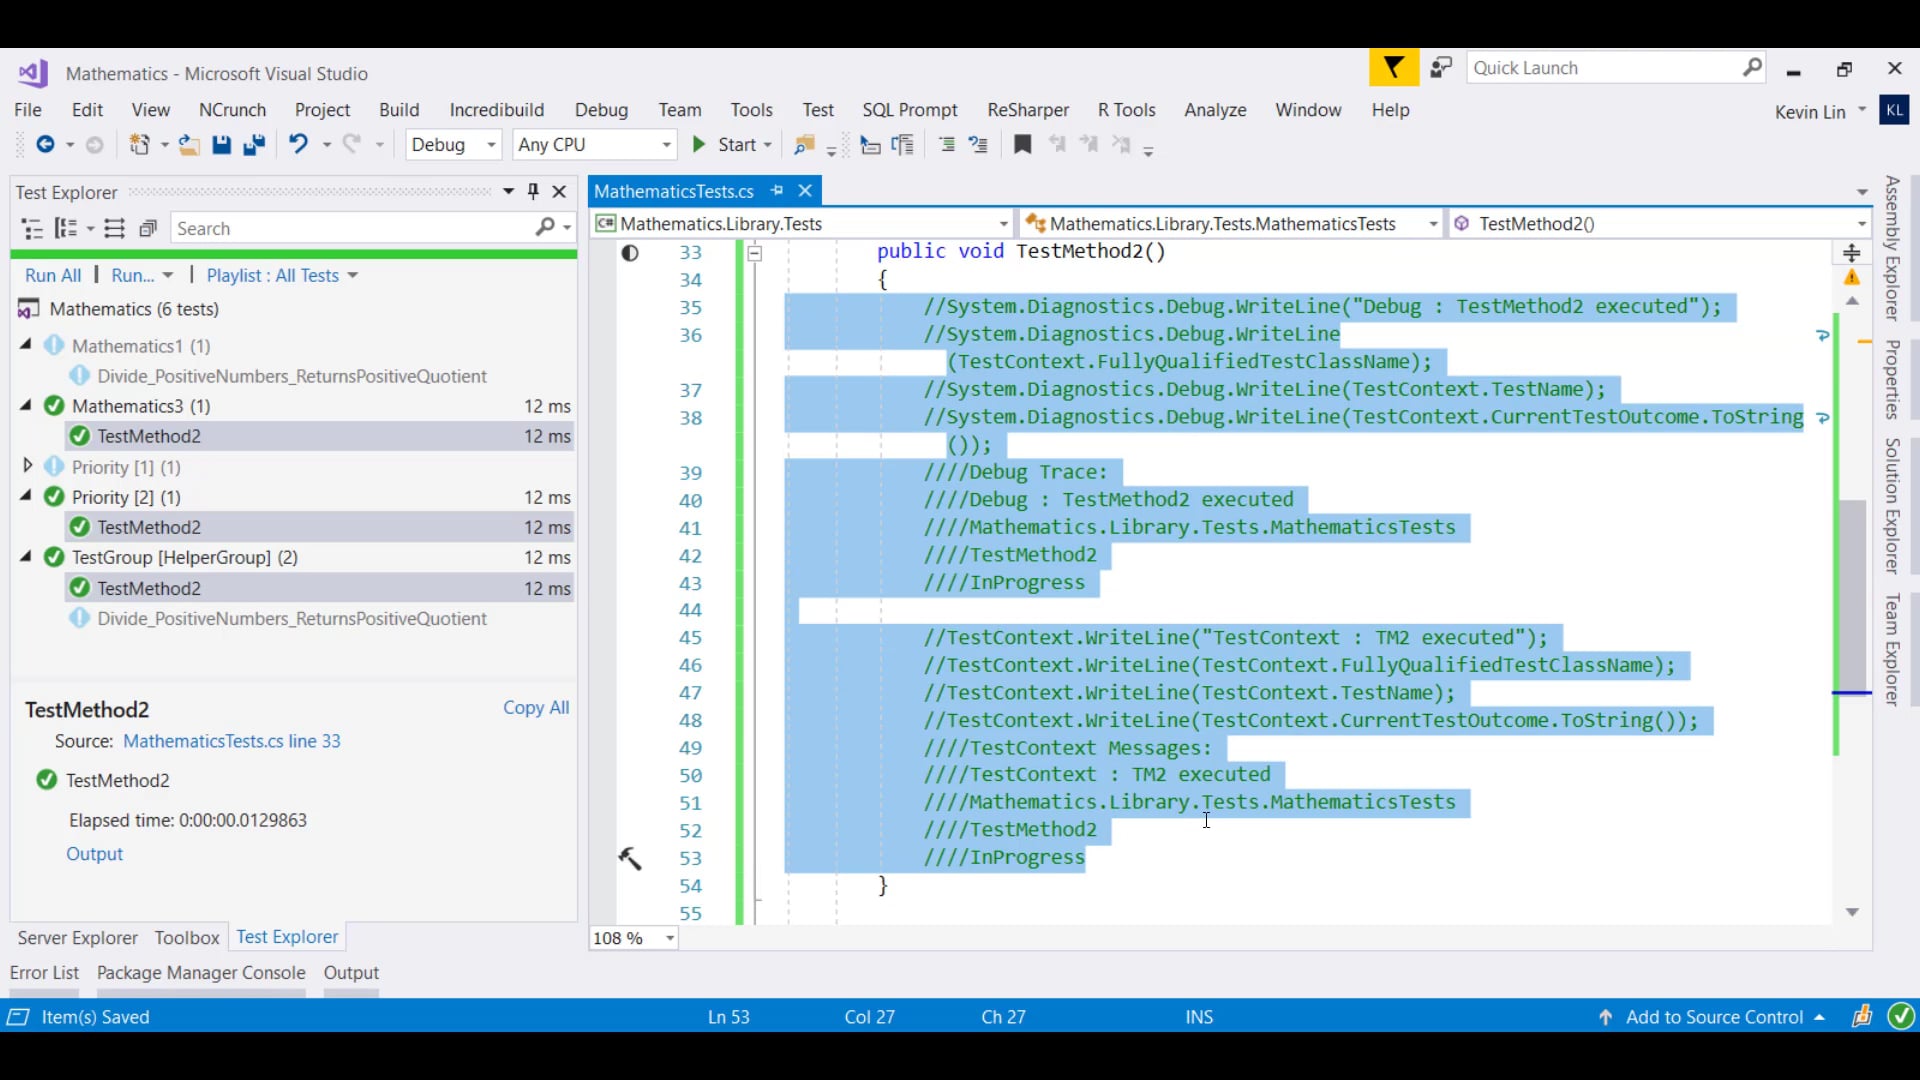
Task: Click the notifications filter flag icon
Action: (1393, 68)
